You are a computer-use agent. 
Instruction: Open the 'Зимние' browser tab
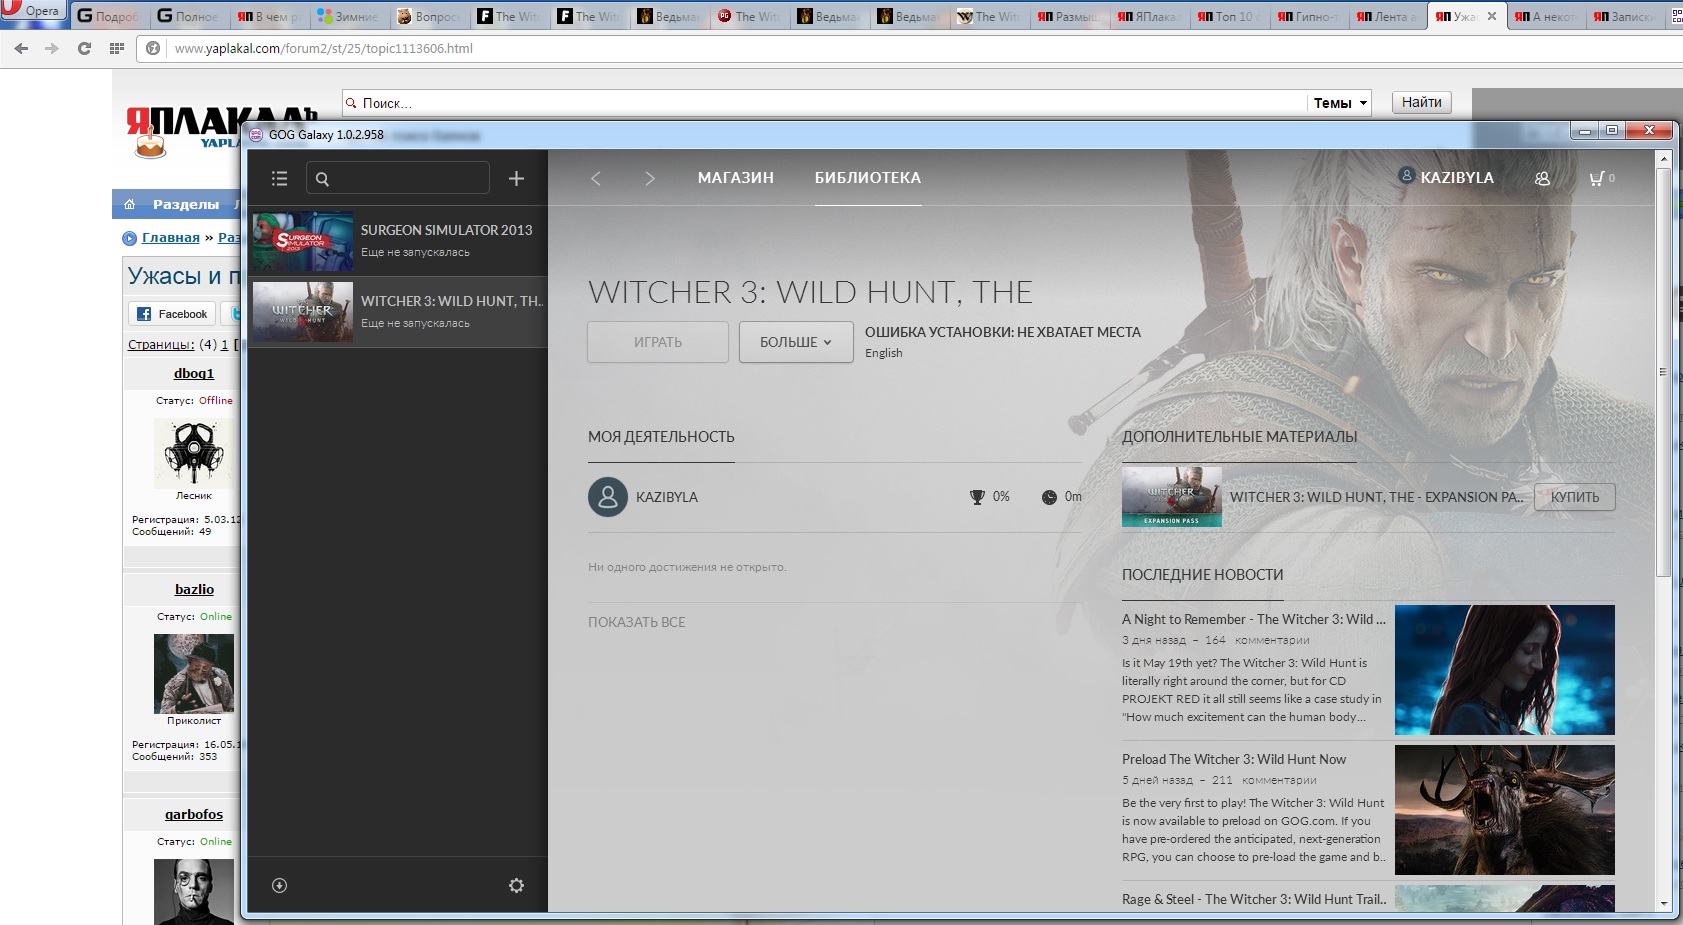coord(349,16)
